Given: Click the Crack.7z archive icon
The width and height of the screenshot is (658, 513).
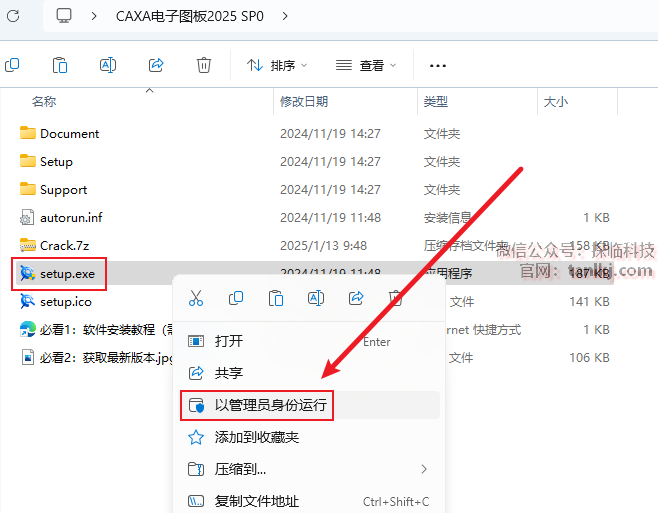Looking at the screenshot, I should click(28, 245).
